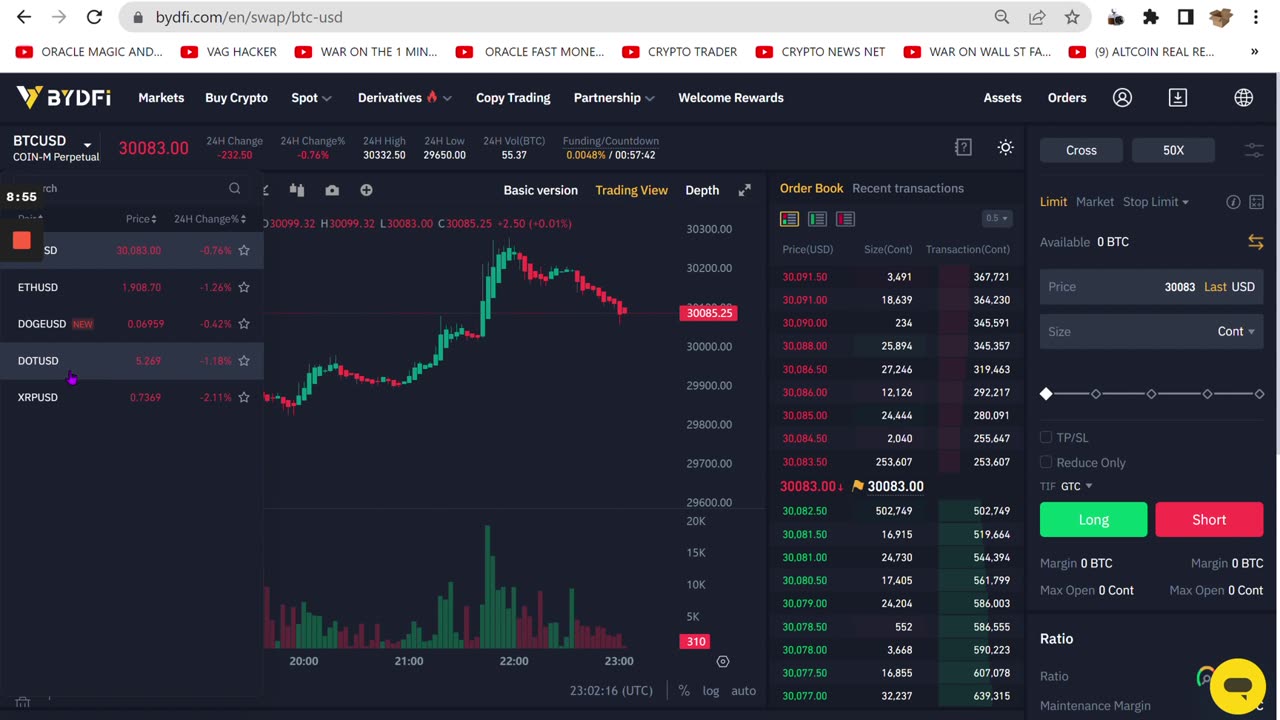The height and width of the screenshot is (720, 1280).
Task: Open the Derivatives menu dropdown
Action: tap(403, 98)
